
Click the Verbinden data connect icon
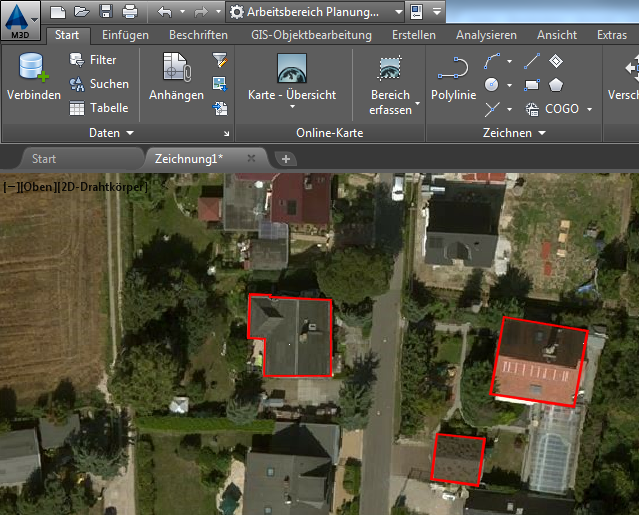pos(32,69)
